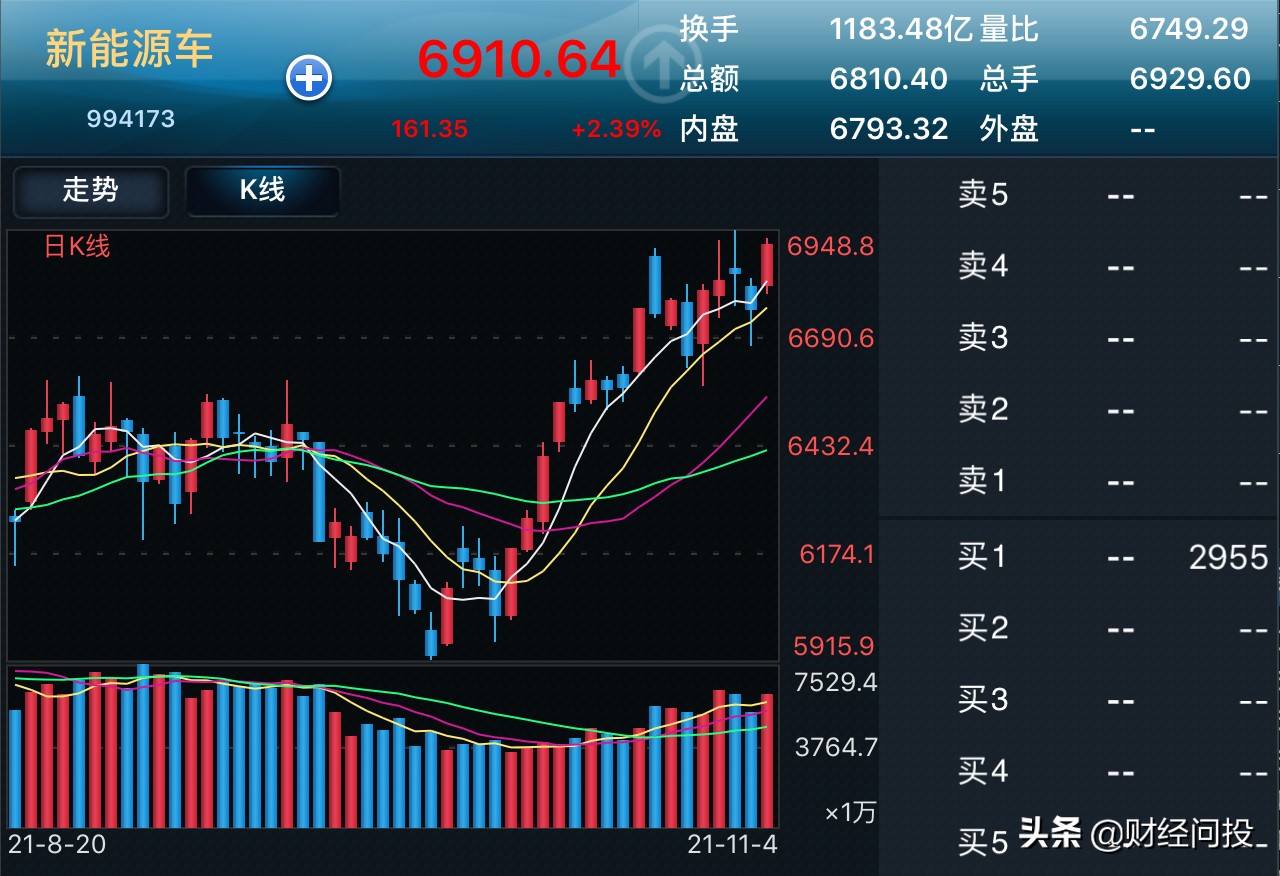Select the 卖5 order book row
This screenshot has width=1280, height=876.
click(x=1079, y=195)
